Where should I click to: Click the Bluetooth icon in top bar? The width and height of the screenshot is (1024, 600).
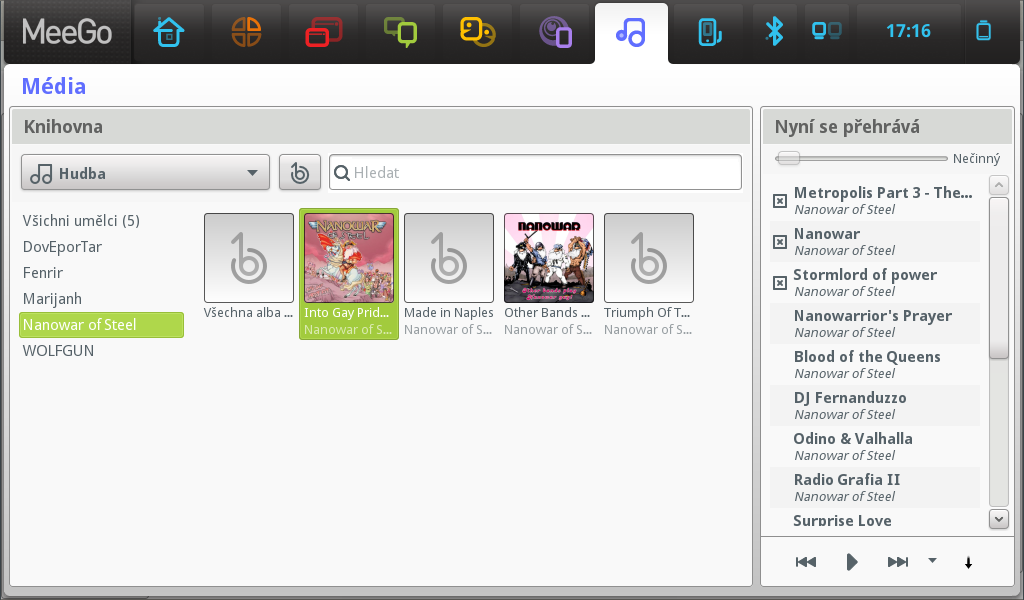click(775, 31)
